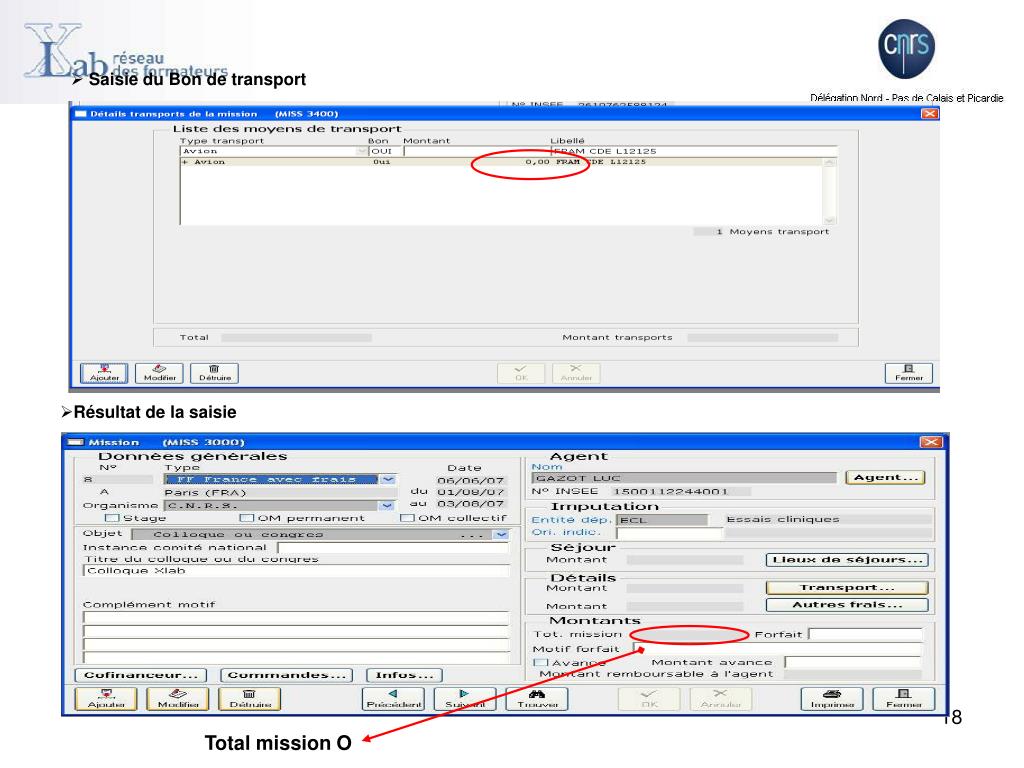The height and width of the screenshot is (768, 1024).
Task: Tick the Avance checkbox
Action: (540, 662)
